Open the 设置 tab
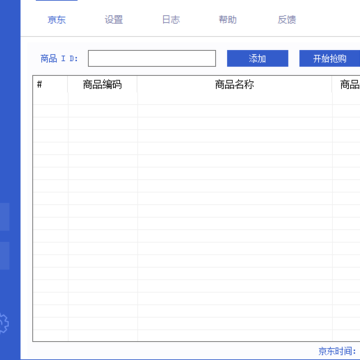 click(114, 20)
